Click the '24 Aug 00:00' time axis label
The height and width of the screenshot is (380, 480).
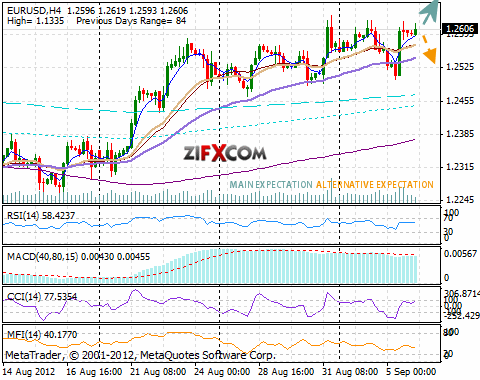pyautogui.click(x=222, y=372)
